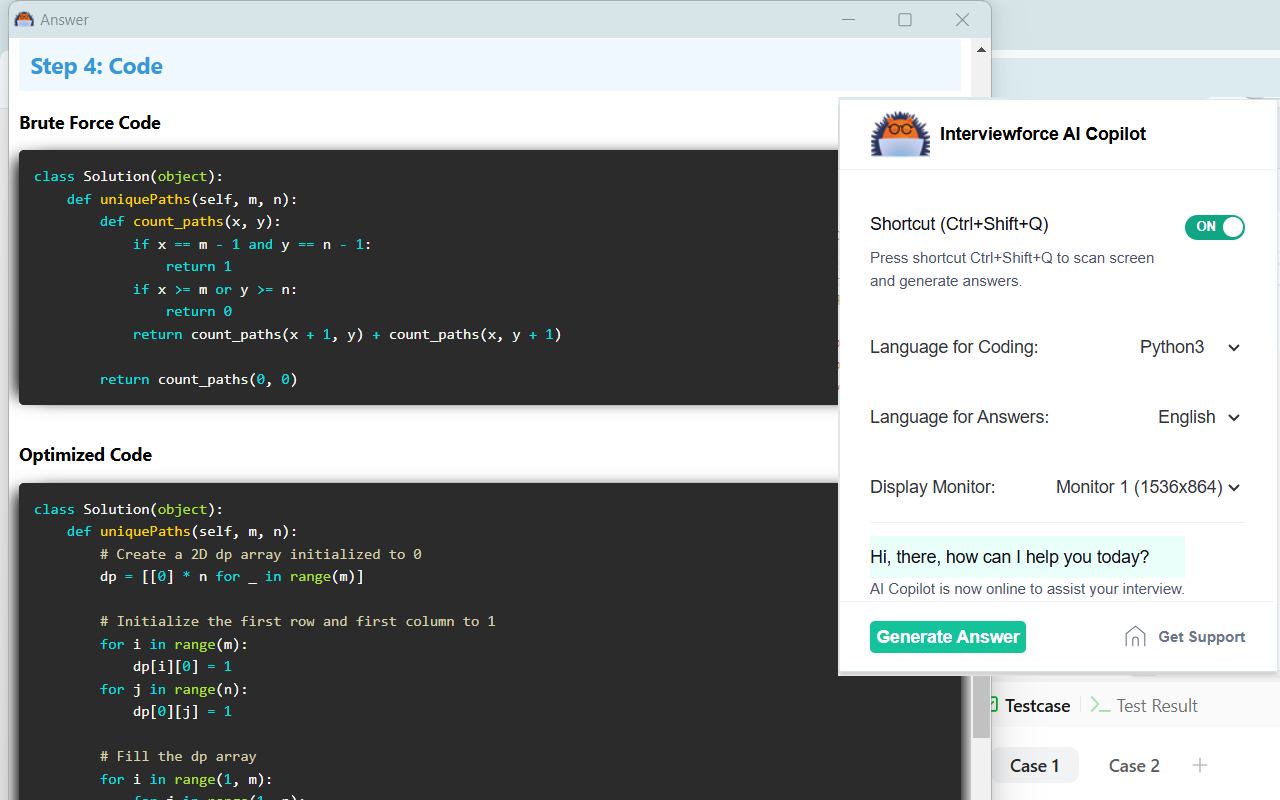Click the terminal icon next to Test Result
Screen dimensions: 1280x800
coord(1100,705)
